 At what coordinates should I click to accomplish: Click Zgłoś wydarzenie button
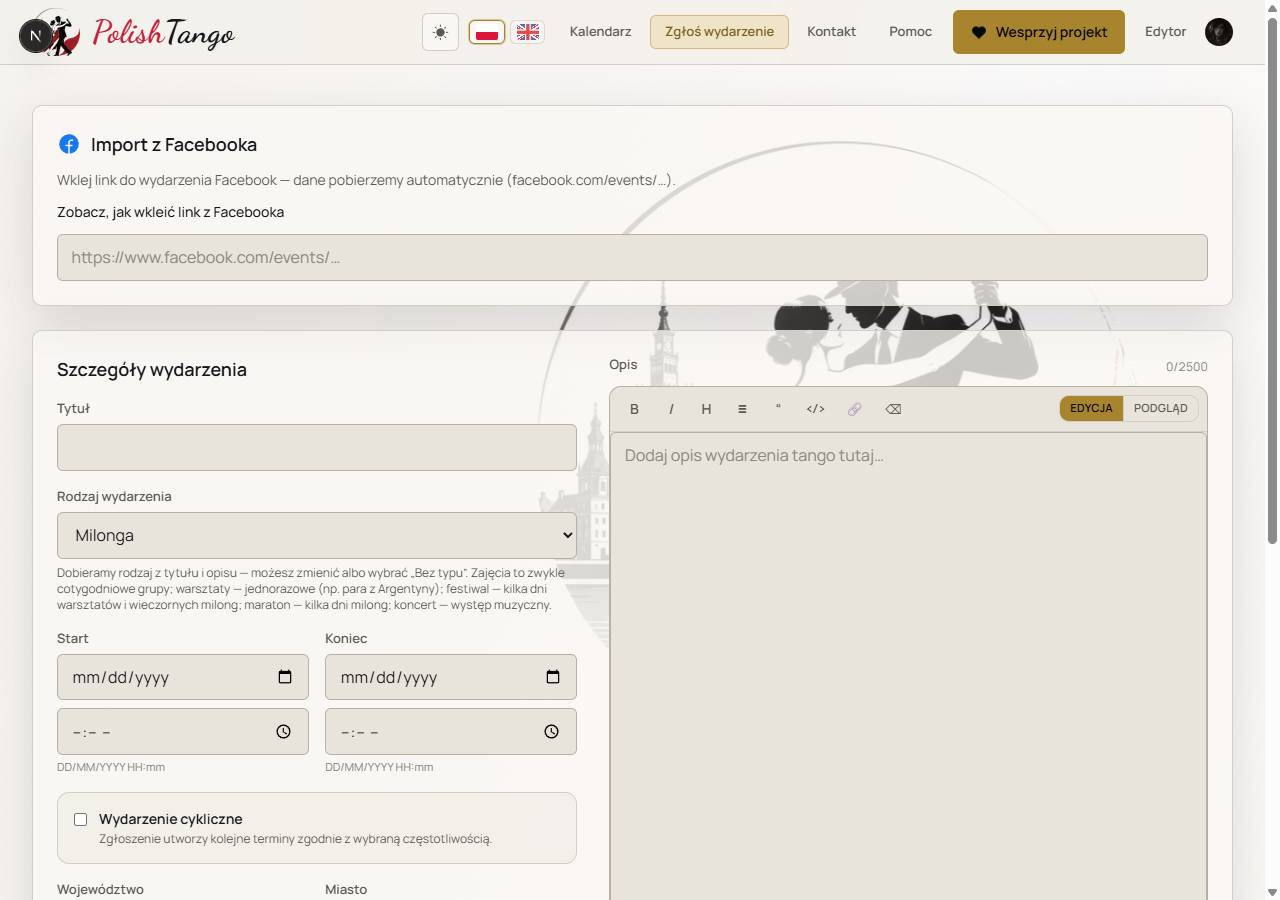click(x=719, y=32)
